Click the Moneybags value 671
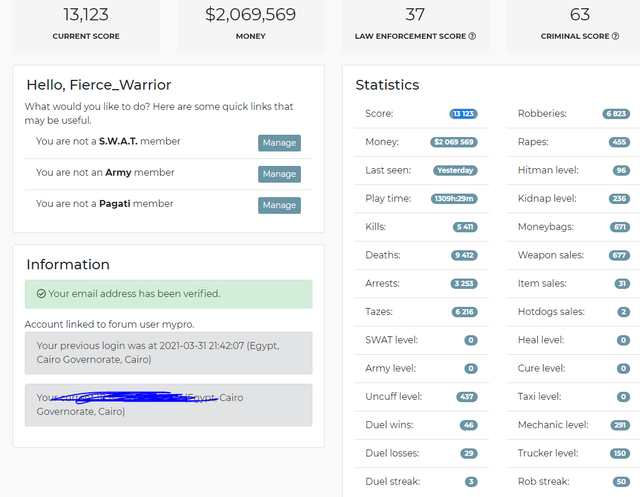This screenshot has width=640, height=497. (x=620, y=227)
